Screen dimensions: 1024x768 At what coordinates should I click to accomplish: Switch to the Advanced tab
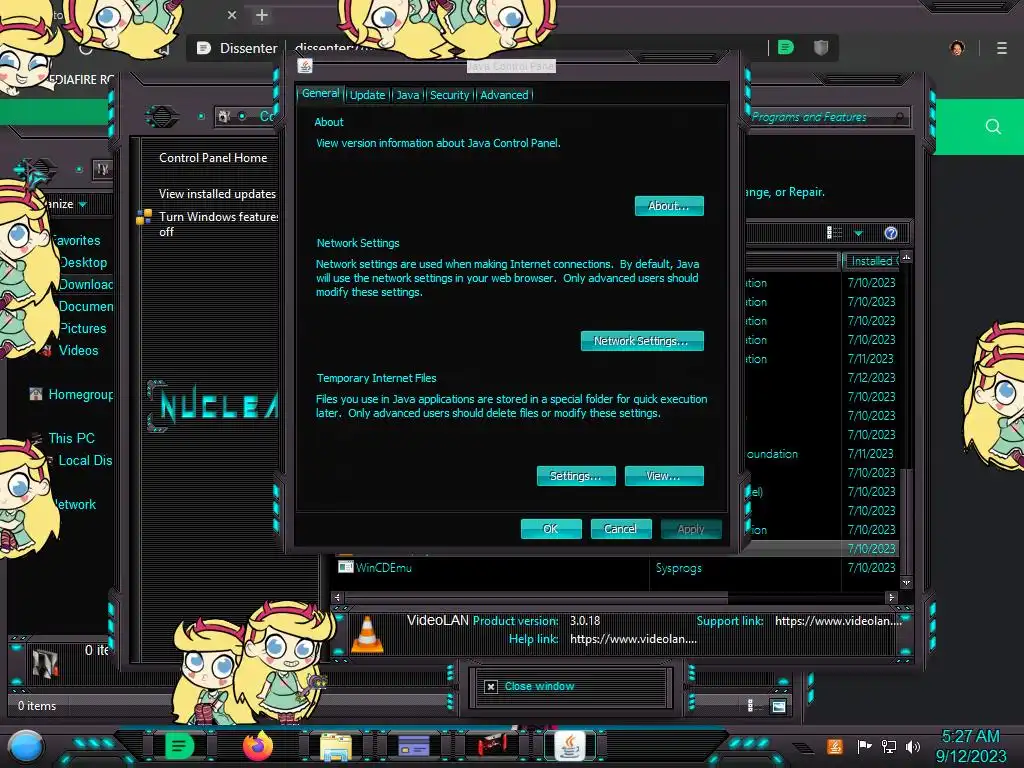click(504, 95)
